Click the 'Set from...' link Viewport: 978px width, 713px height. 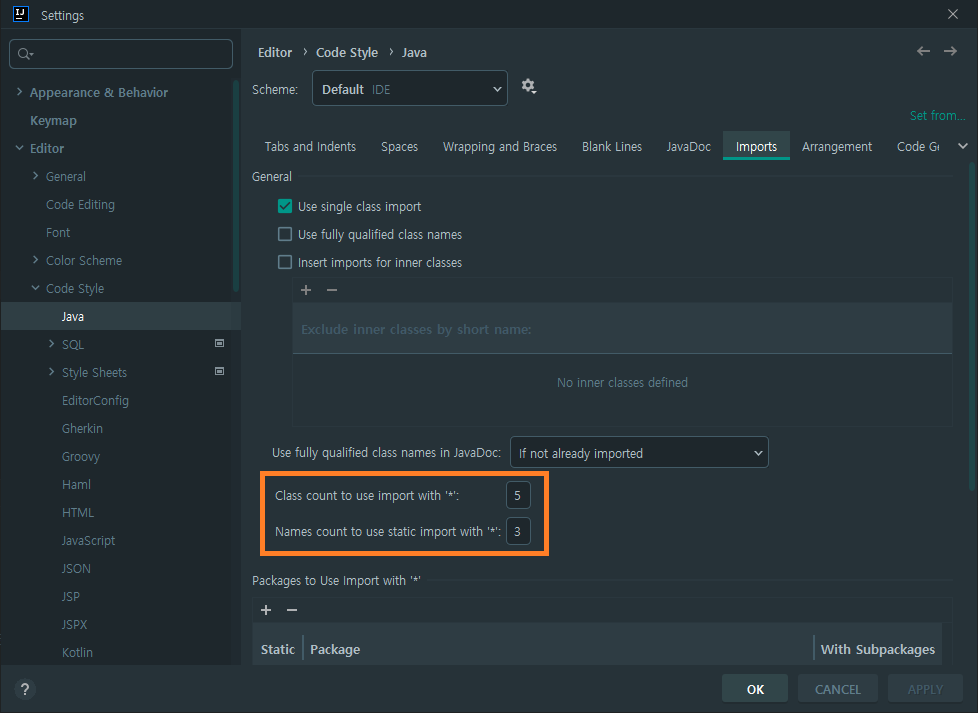point(936,115)
